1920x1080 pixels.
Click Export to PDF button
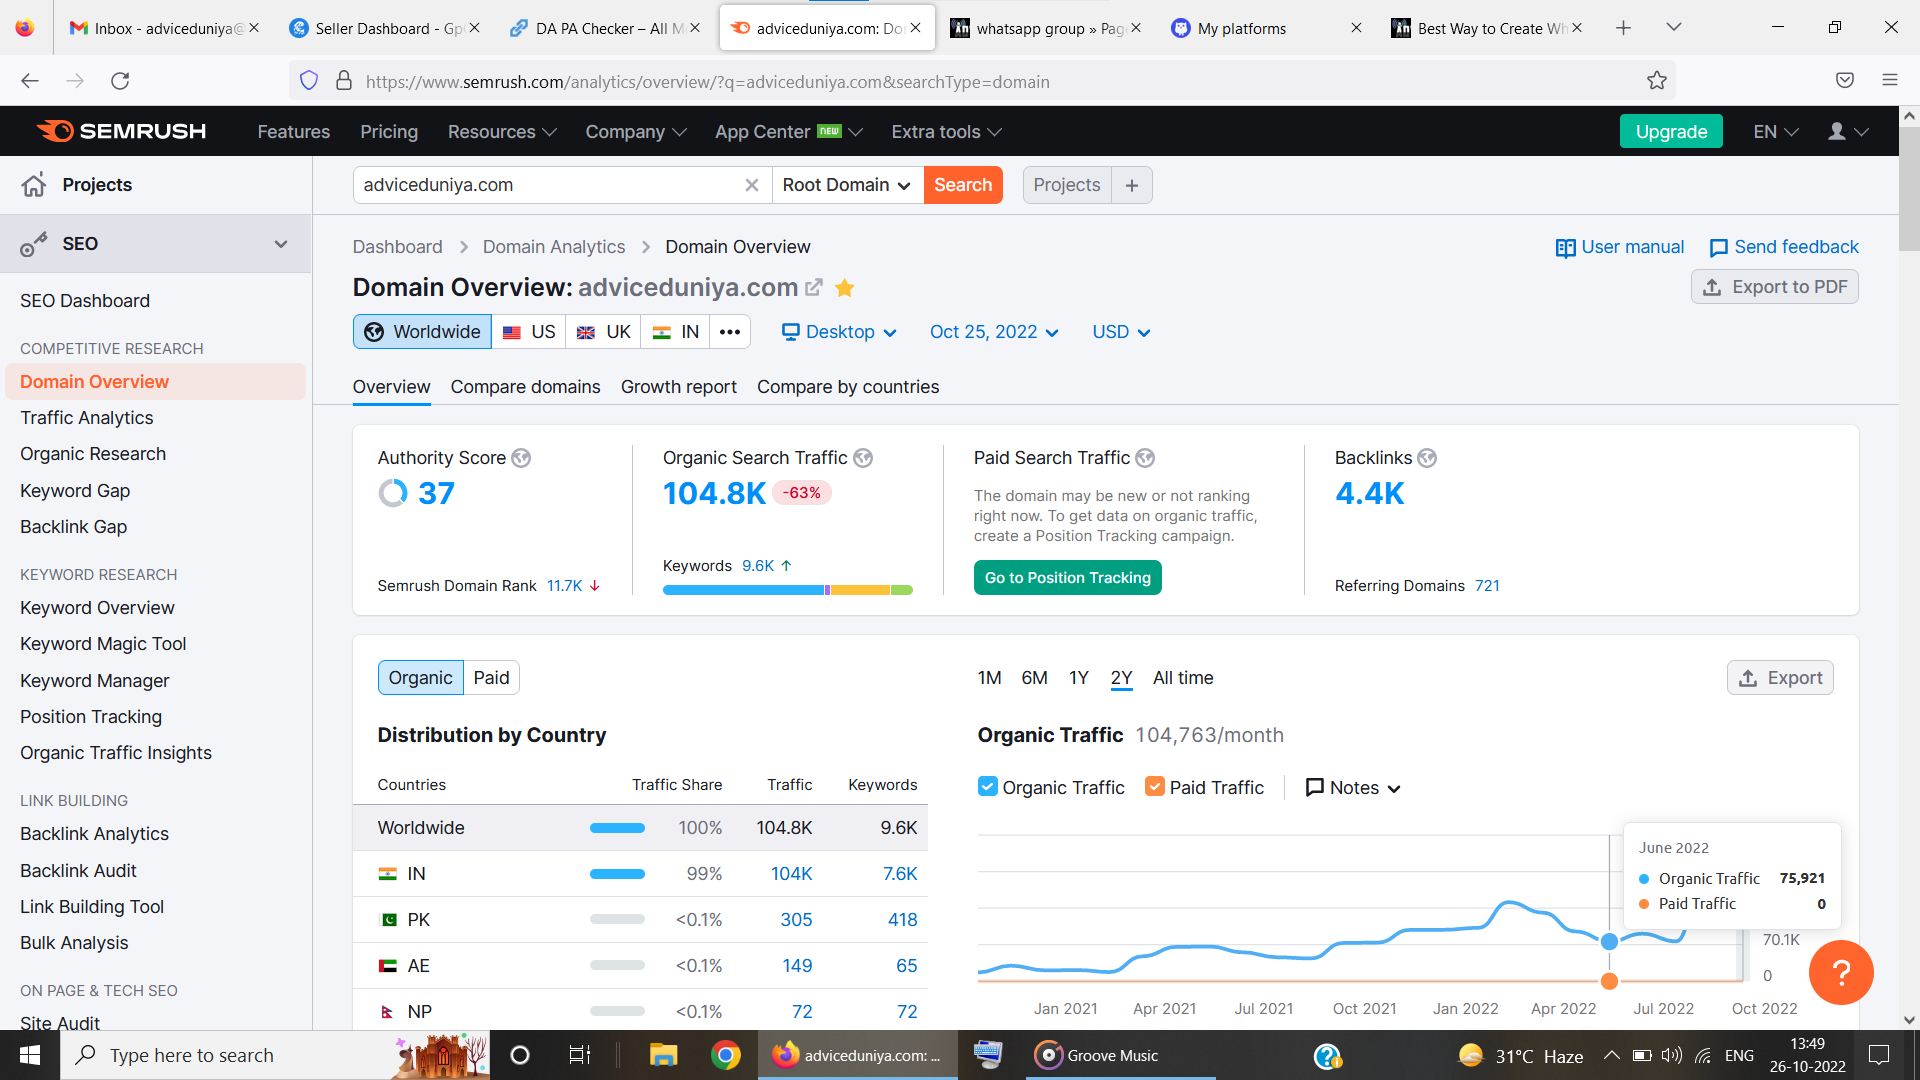(1775, 287)
